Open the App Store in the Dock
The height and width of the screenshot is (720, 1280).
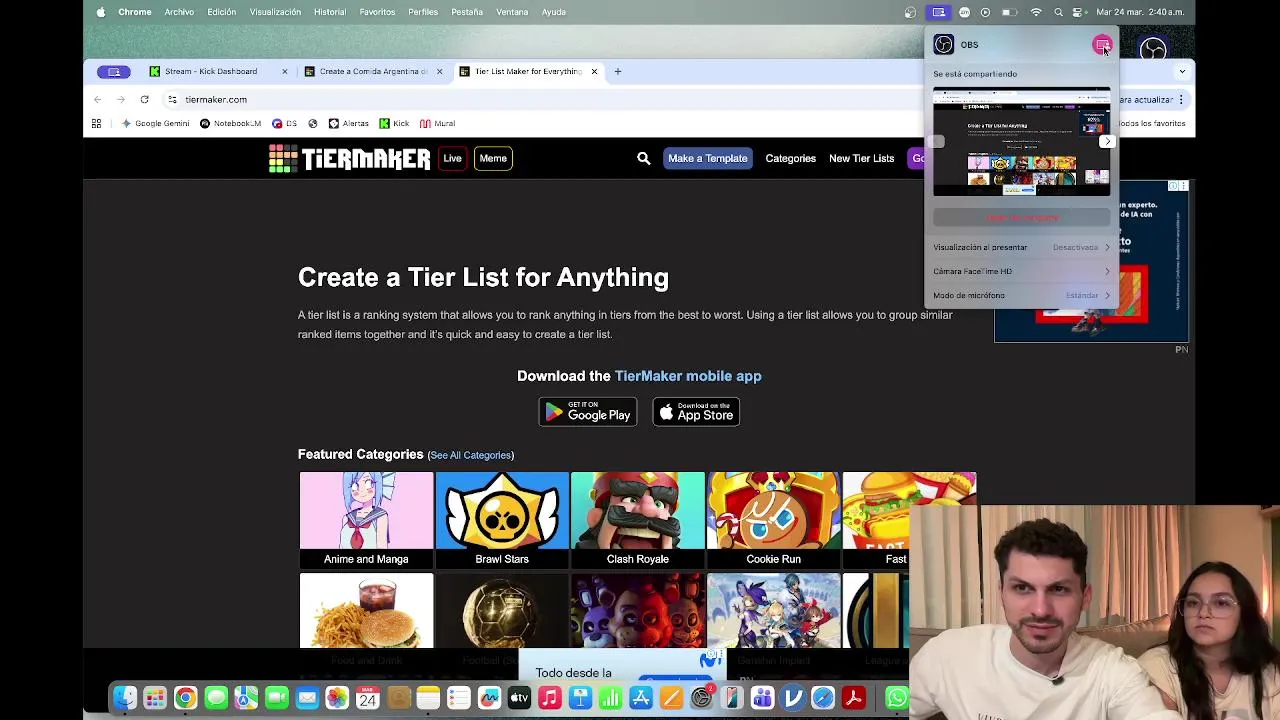point(641,698)
